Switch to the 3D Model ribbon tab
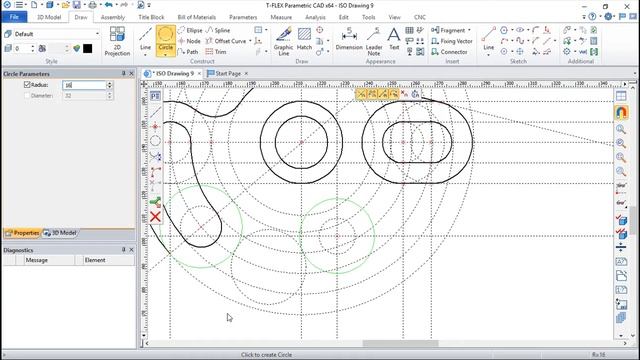This screenshot has height=360, width=640. coord(49,17)
